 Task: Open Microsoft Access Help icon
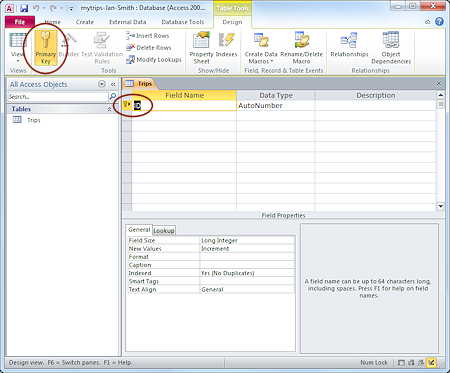click(x=440, y=22)
